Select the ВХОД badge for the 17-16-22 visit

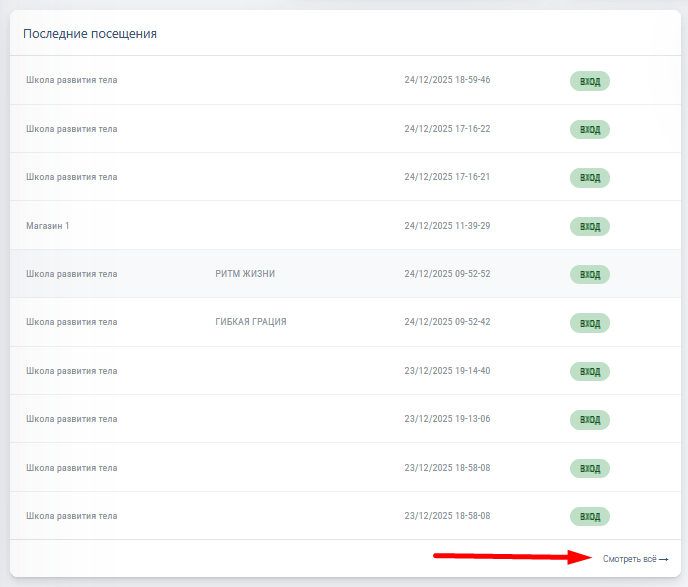click(590, 129)
